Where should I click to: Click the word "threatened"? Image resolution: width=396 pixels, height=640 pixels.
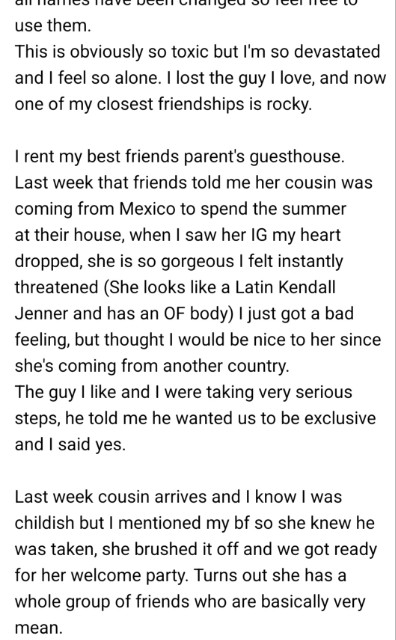(56, 287)
